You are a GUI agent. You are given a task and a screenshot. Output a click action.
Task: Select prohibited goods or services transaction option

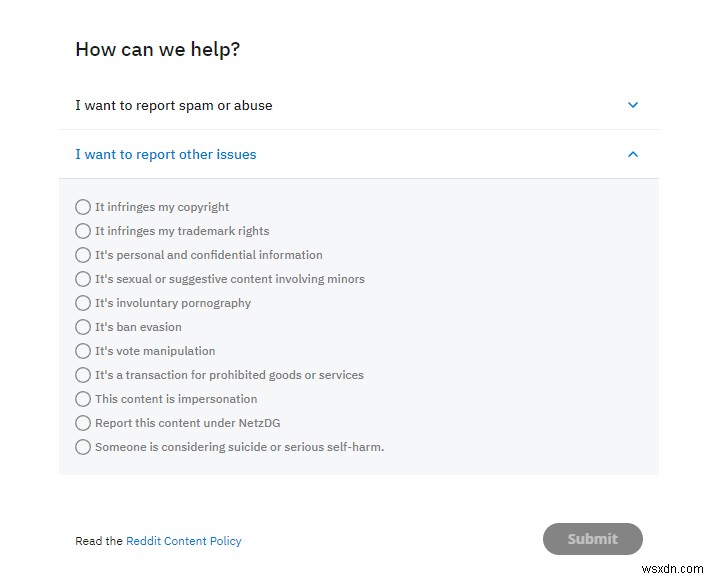pyautogui.click(x=83, y=375)
